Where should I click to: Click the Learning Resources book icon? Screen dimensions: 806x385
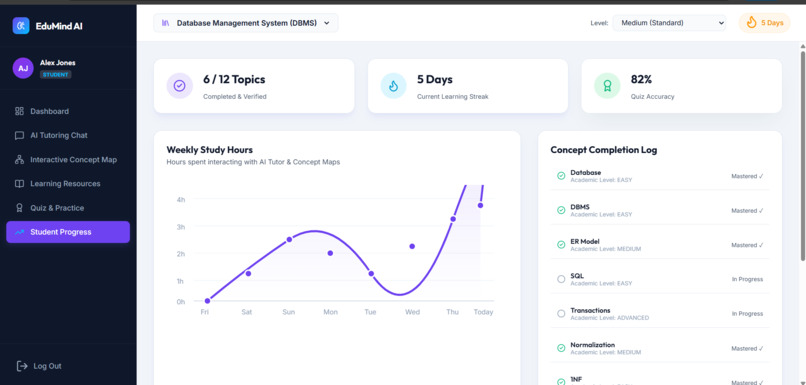pos(20,184)
